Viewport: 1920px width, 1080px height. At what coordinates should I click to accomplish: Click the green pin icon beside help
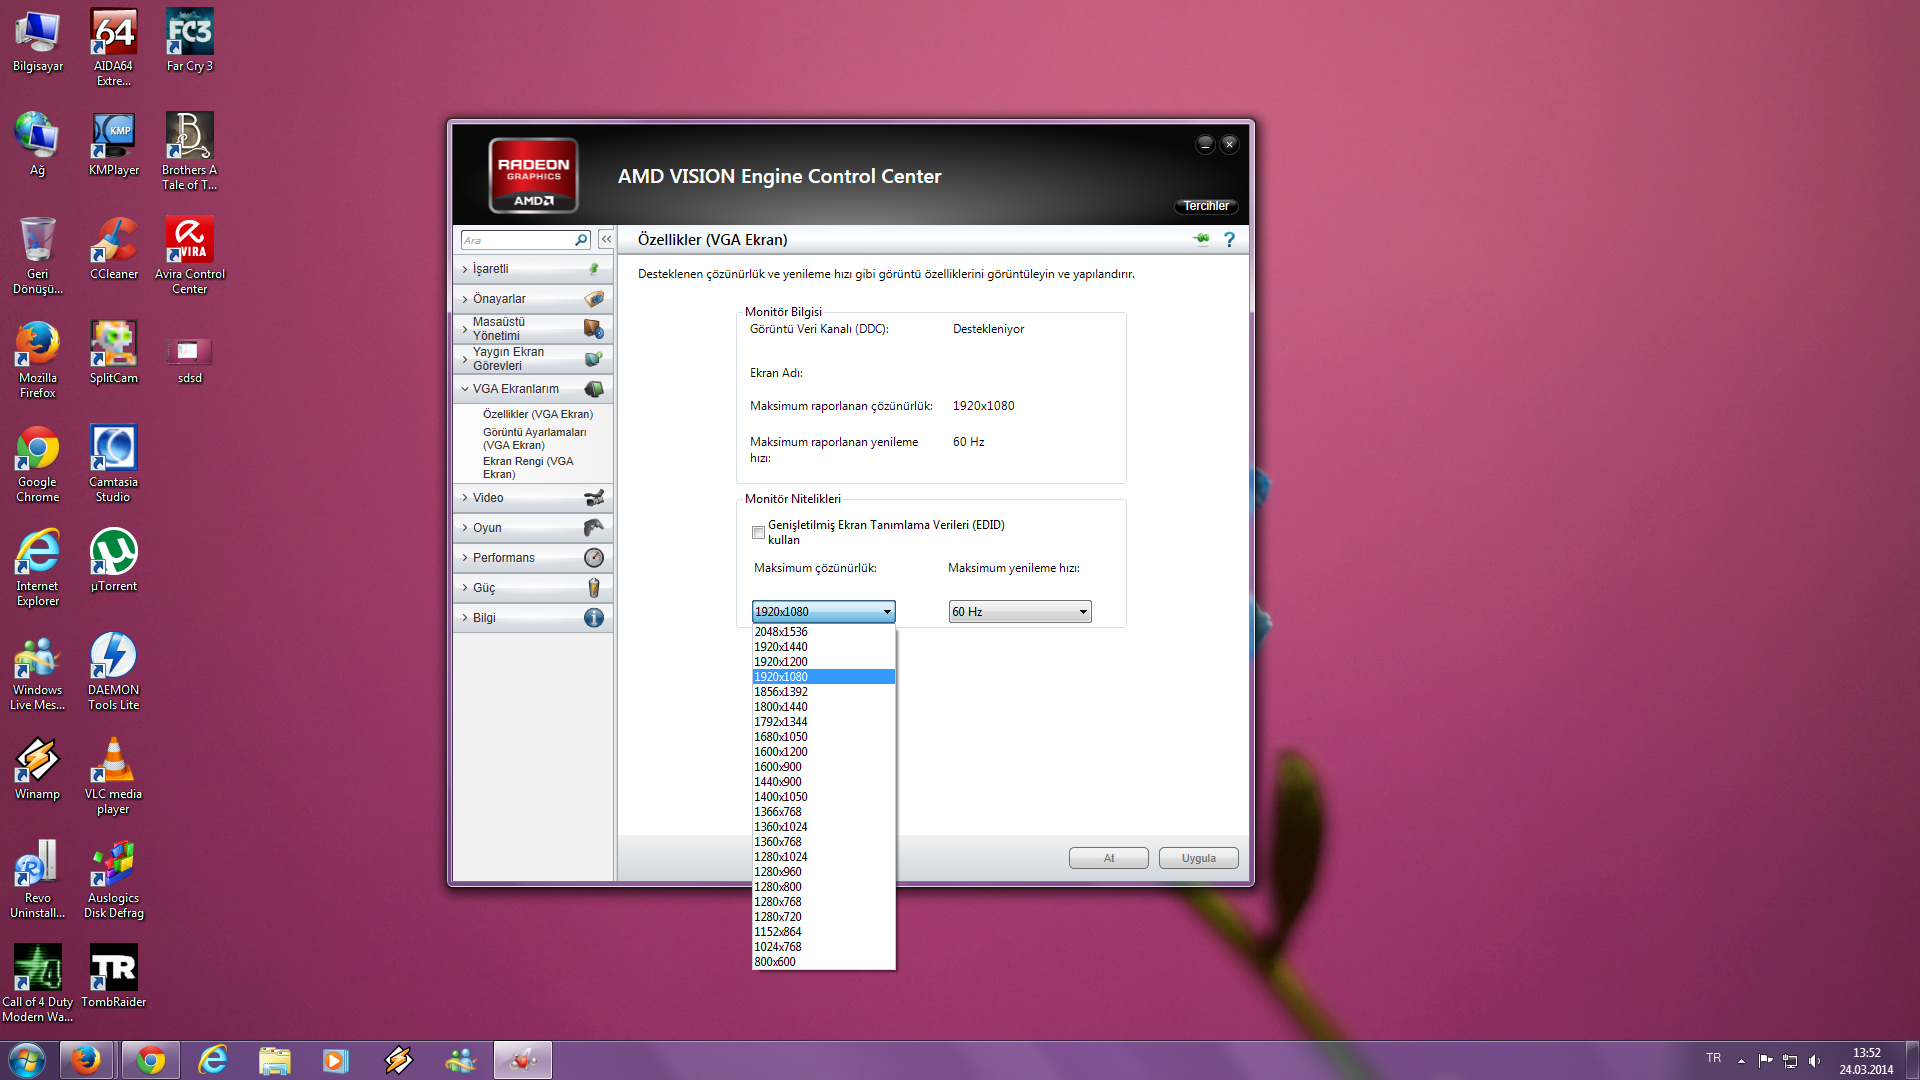click(1201, 239)
